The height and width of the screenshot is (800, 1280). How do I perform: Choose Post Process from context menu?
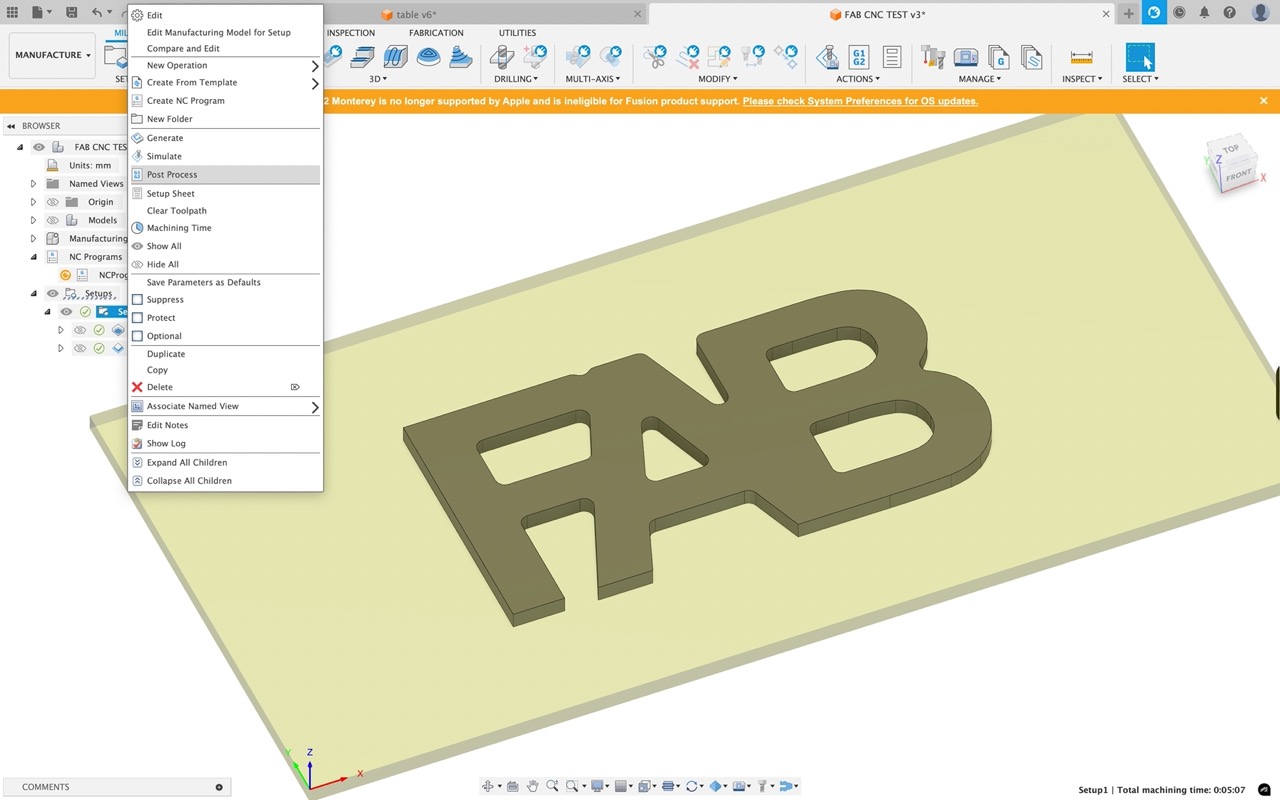pos(225,174)
